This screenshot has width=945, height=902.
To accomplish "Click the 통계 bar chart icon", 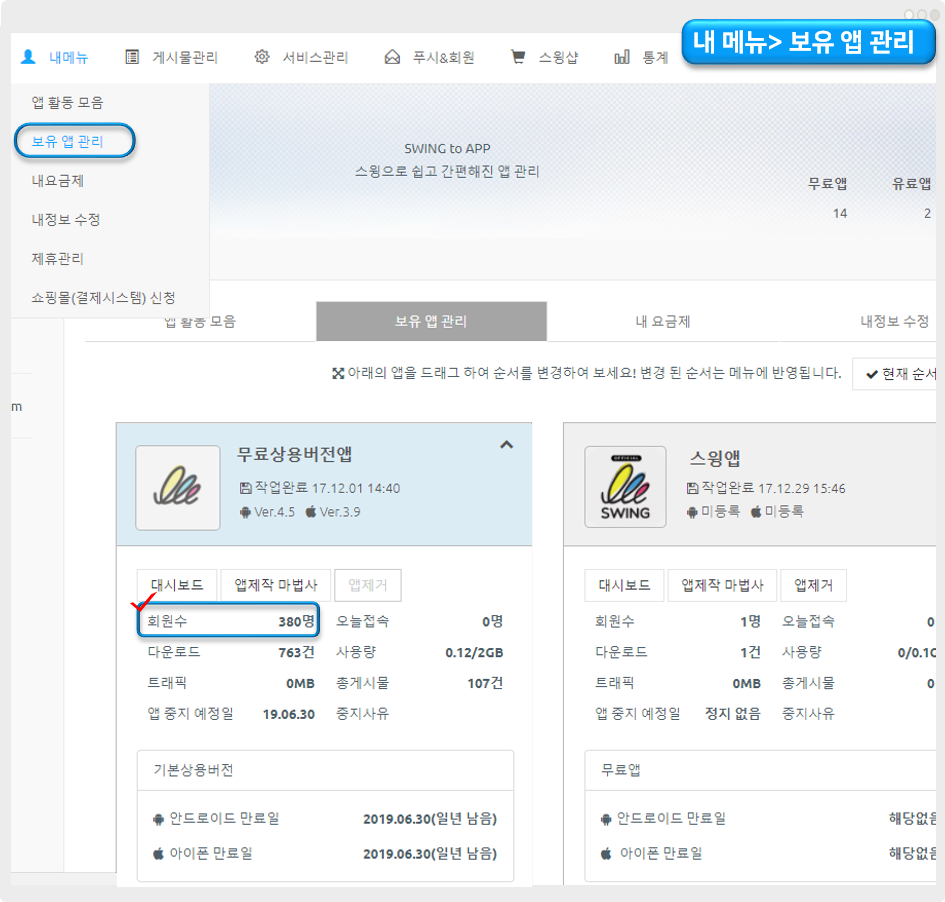I will (622, 57).
